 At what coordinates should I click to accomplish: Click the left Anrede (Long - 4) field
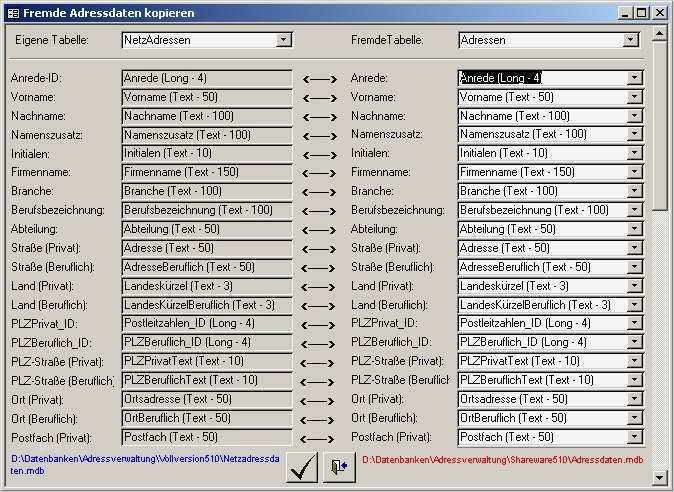pos(207,78)
